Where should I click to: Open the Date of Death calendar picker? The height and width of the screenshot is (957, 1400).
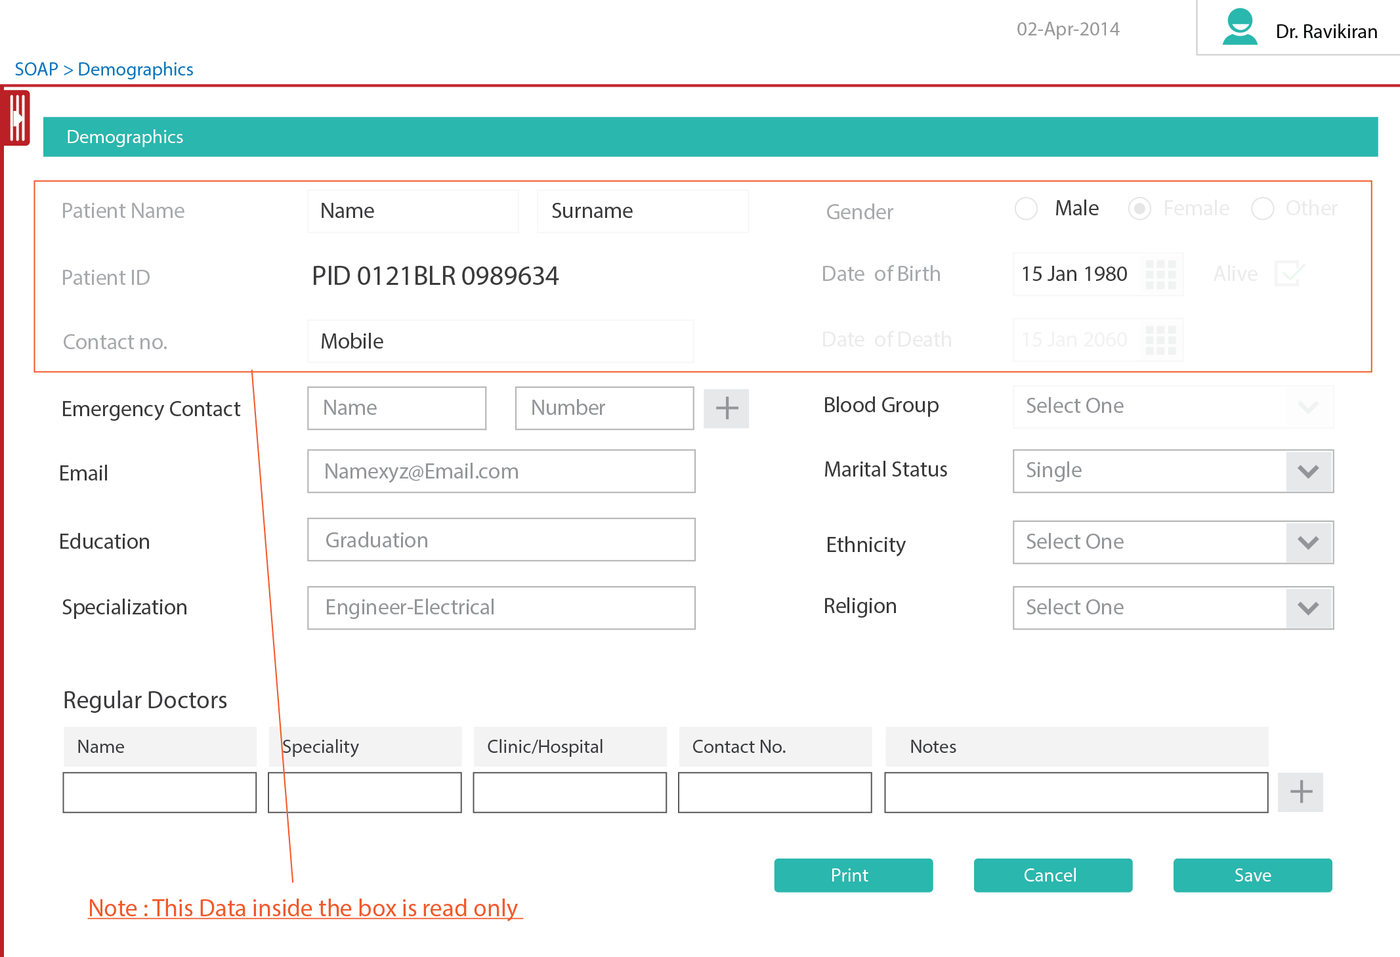tap(1160, 339)
